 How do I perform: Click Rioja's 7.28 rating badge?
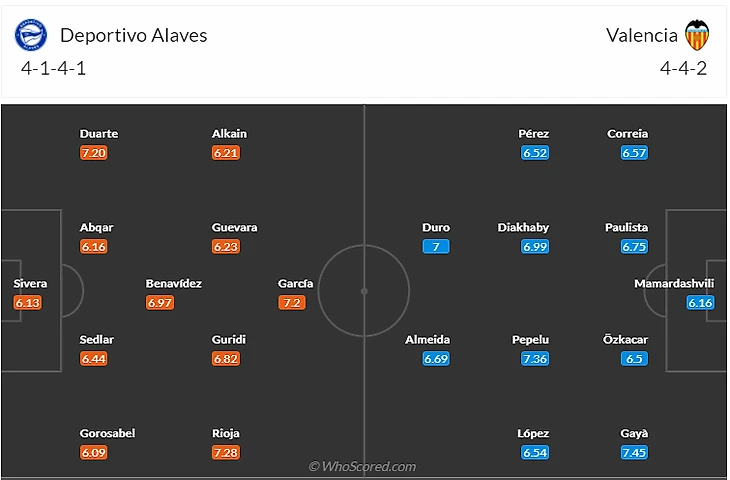(x=227, y=453)
